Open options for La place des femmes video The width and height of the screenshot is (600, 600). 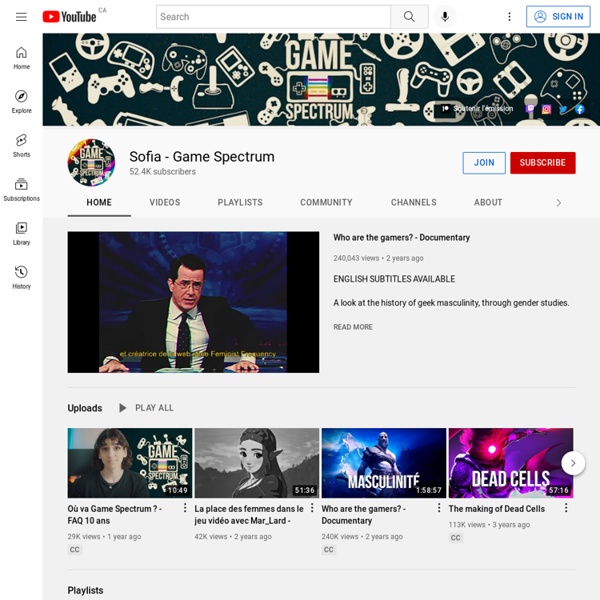[x=312, y=508]
